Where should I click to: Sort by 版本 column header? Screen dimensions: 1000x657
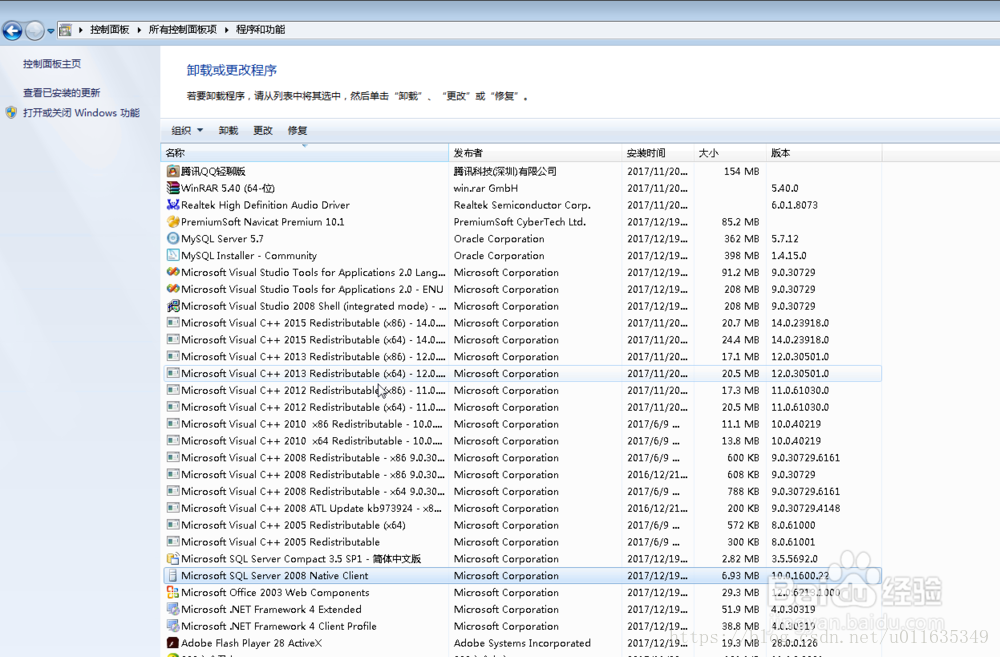point(824,153)
